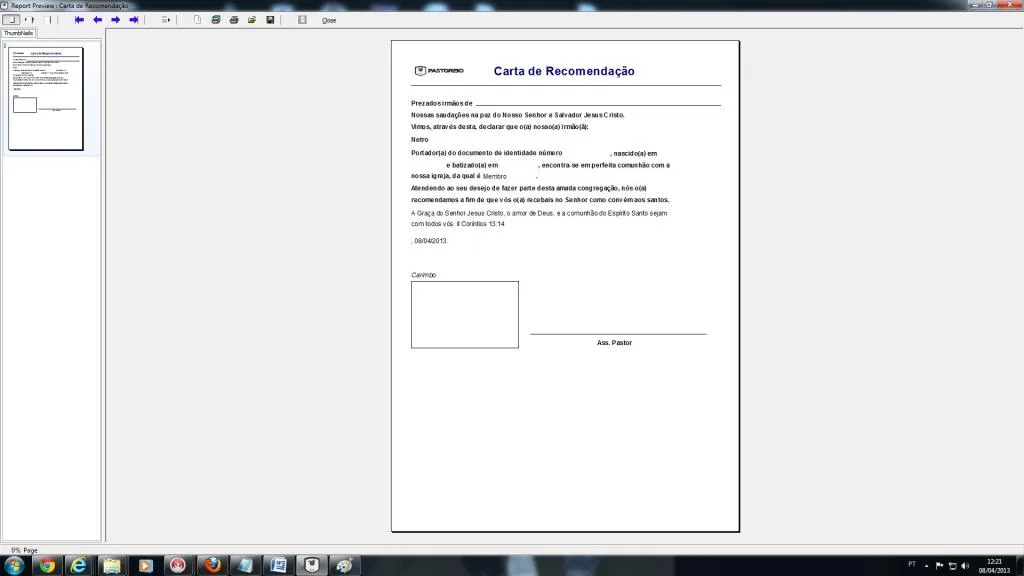Toggle the 100% zoom view button

tap(48, 20)
